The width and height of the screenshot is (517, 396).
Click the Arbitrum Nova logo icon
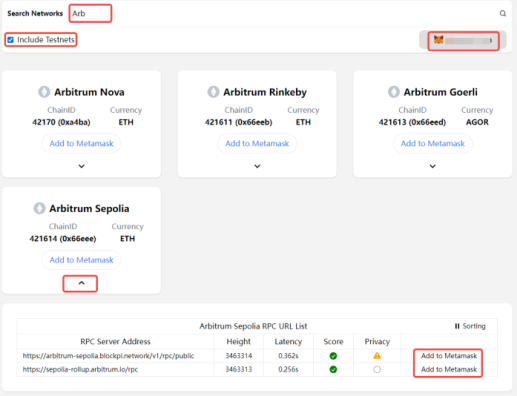[x=44, y=92]
